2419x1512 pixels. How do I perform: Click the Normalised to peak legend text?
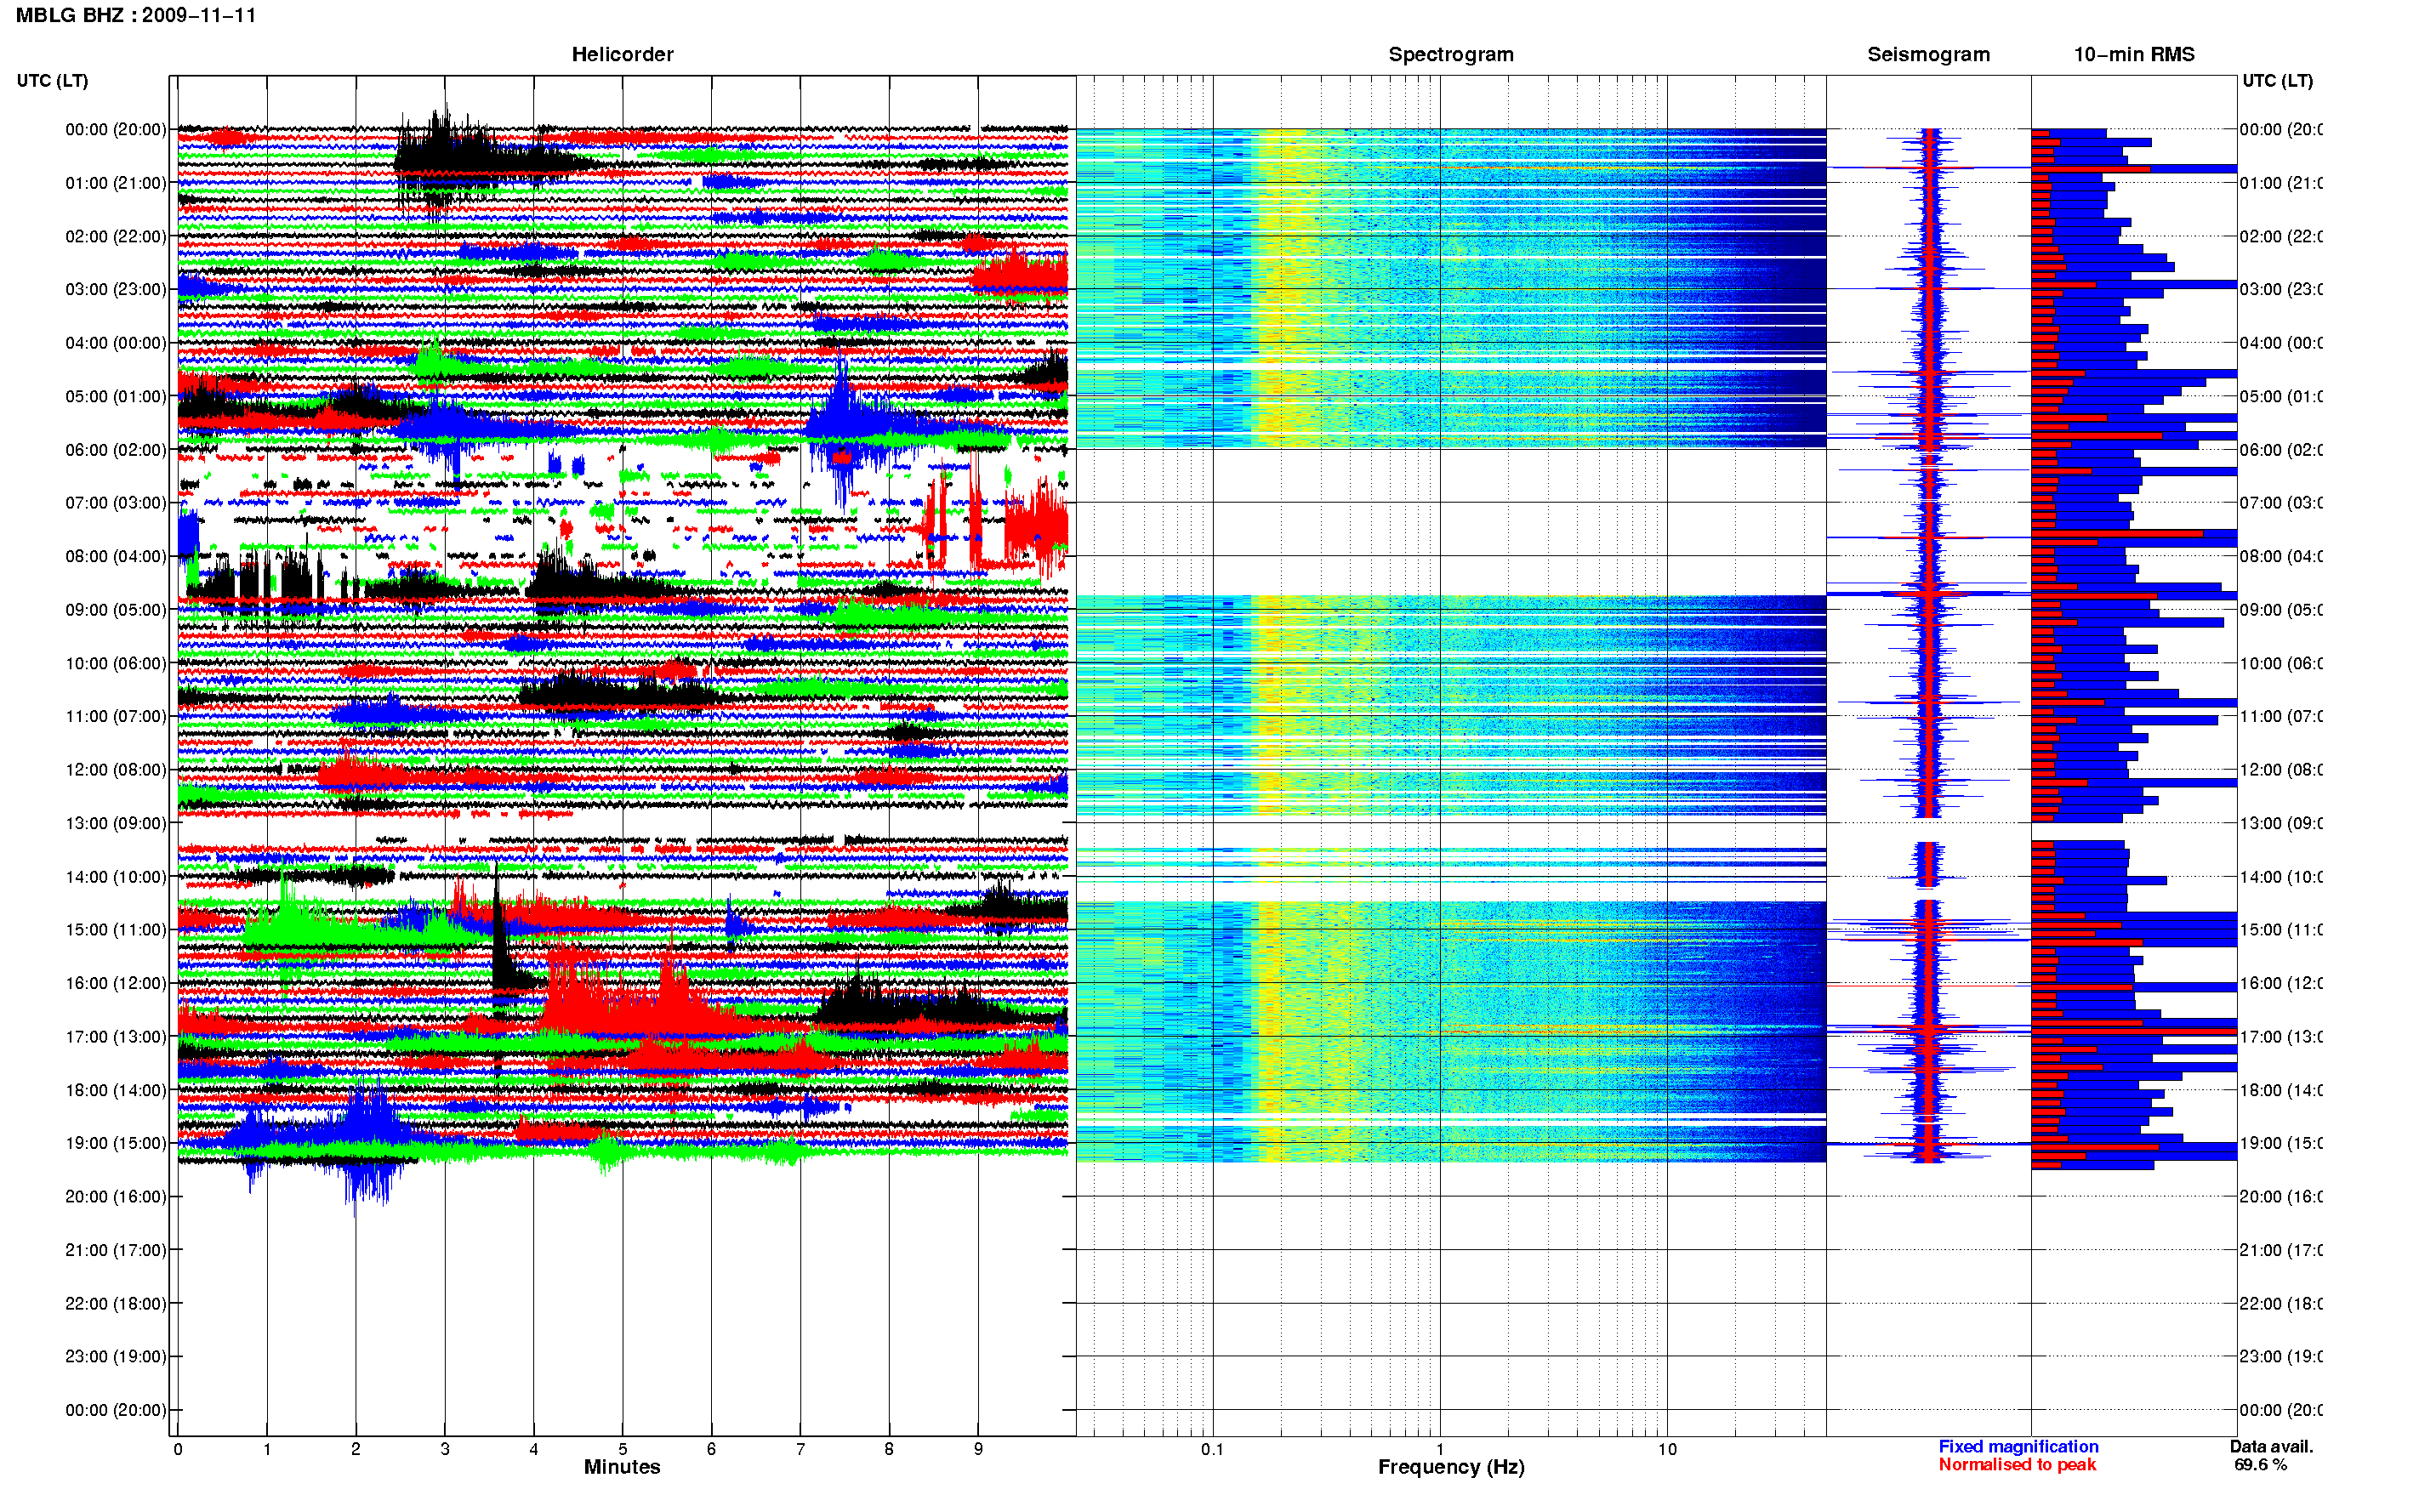[x=2017, y=1464]
